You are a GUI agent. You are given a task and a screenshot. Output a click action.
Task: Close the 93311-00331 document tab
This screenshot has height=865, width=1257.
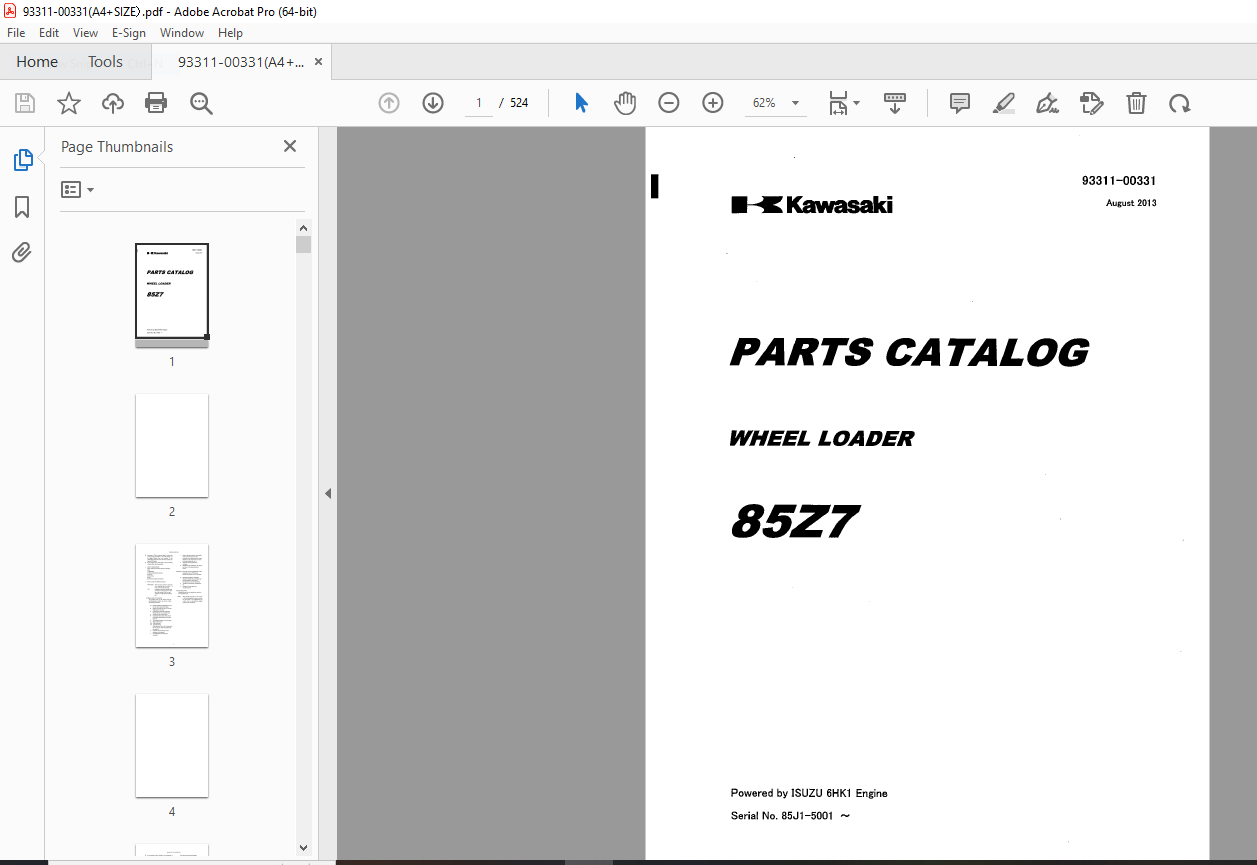click(318, 62)
